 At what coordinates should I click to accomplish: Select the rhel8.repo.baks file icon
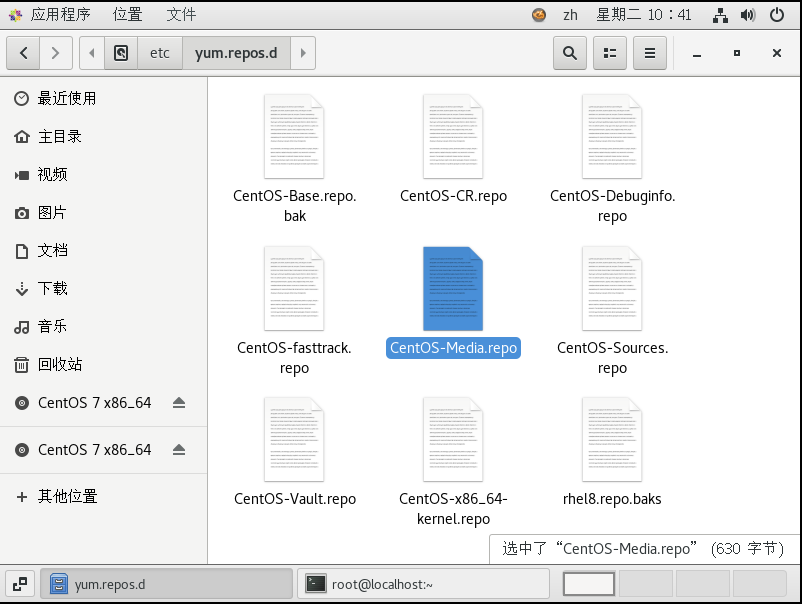click(x=612, y=439)
